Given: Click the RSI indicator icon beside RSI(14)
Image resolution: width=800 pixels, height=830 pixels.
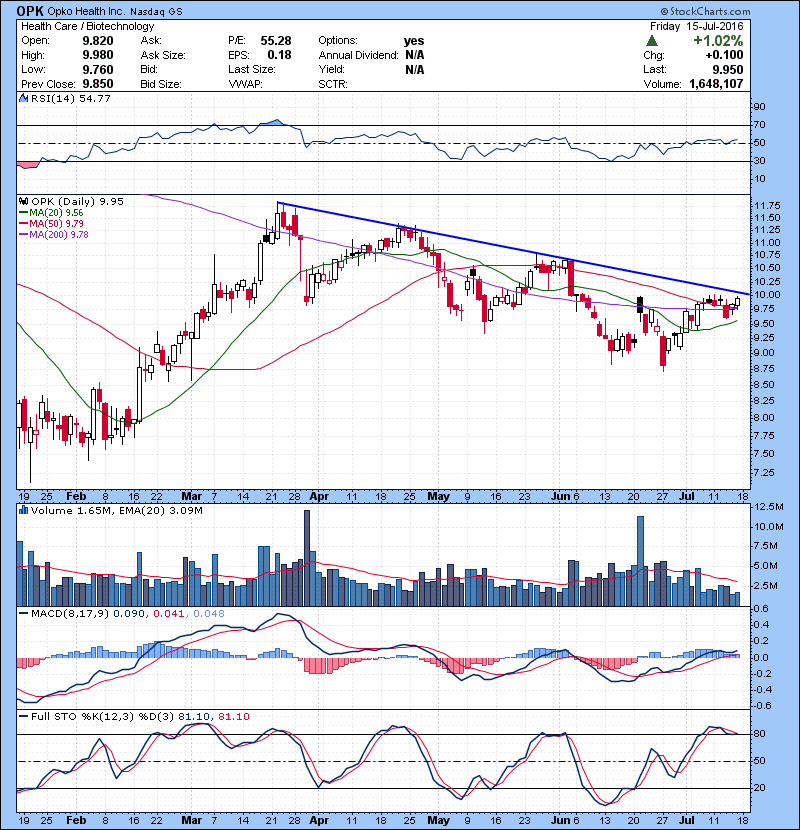Looking at the screenshot, I should point(23,98).
